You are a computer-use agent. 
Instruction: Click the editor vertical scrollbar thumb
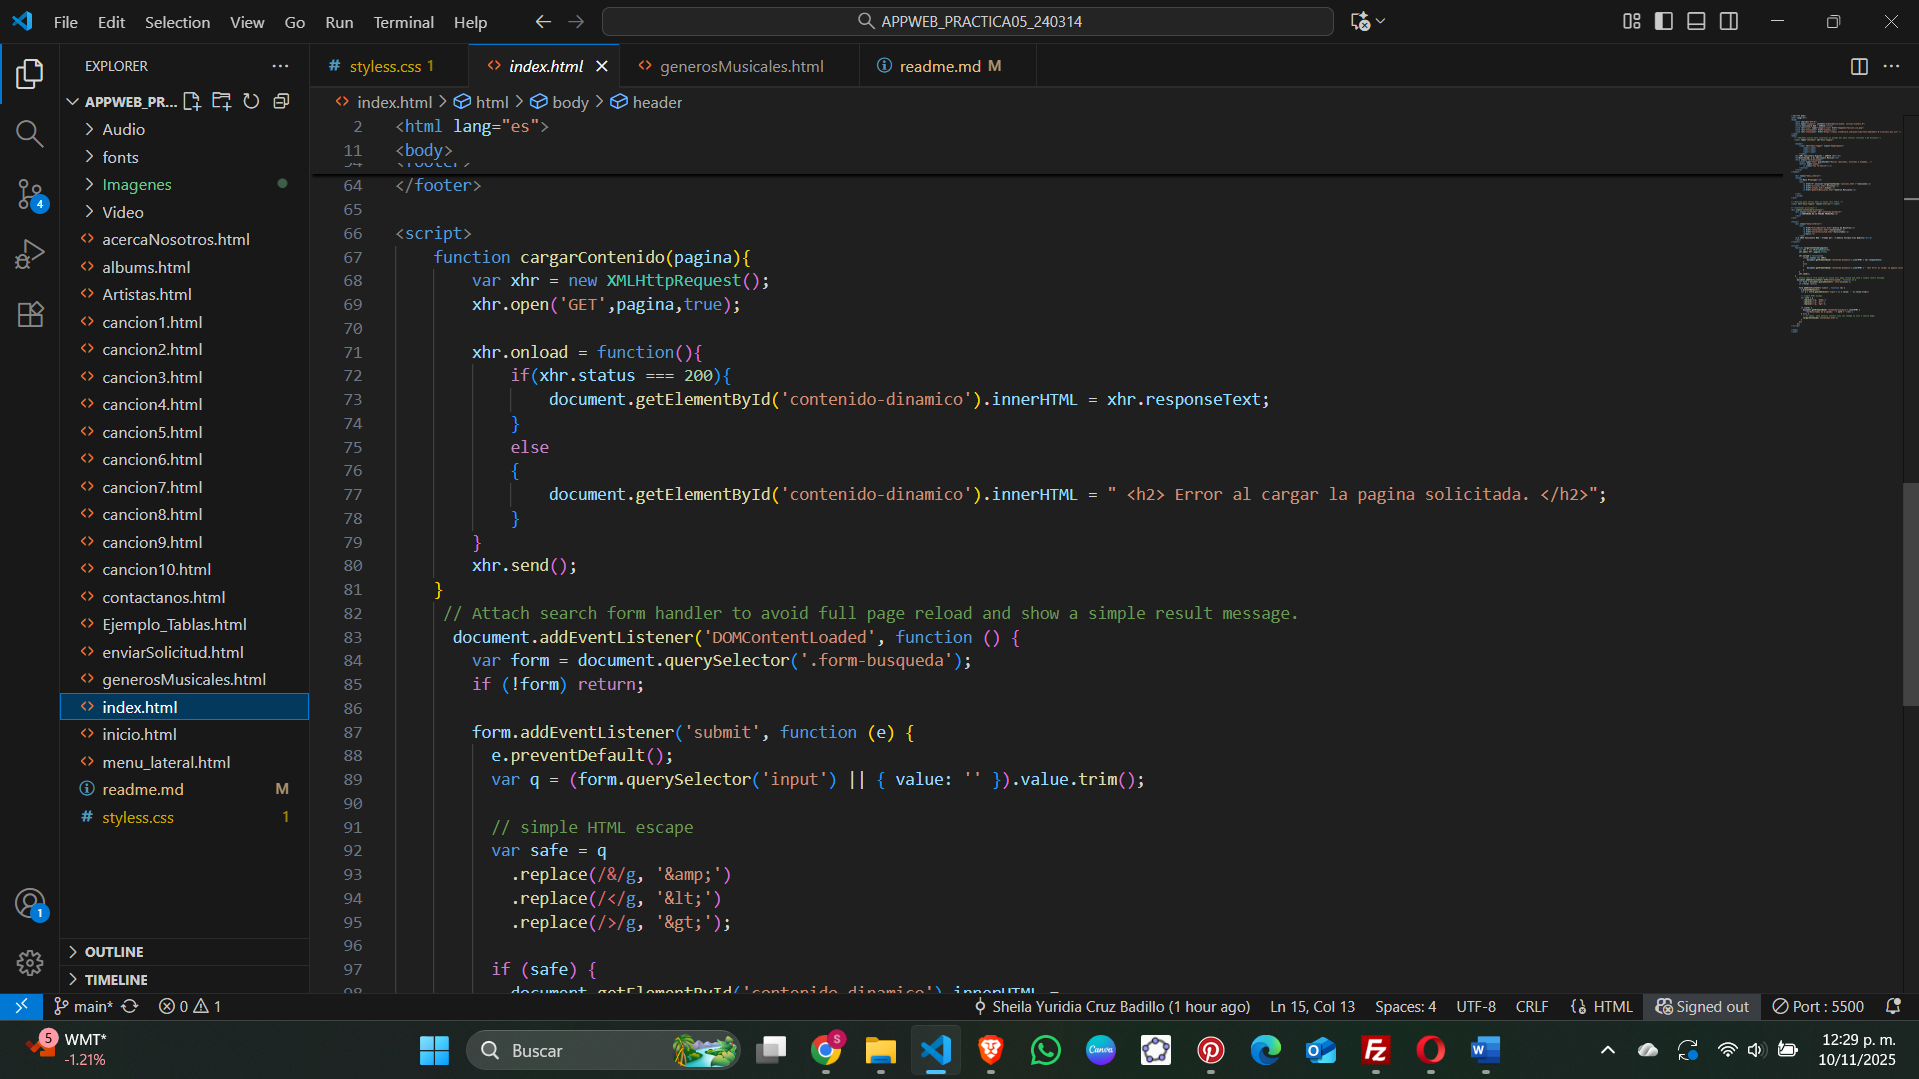tap(1910, 594)
